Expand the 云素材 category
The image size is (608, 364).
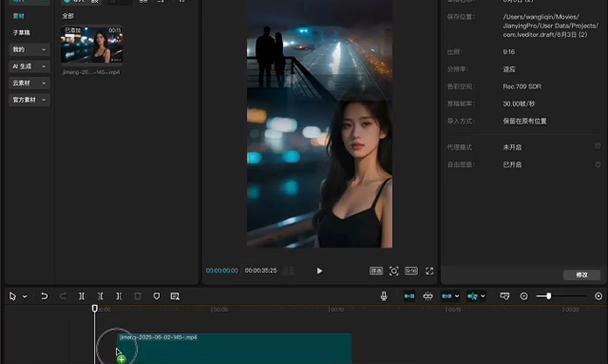point(29,83)
